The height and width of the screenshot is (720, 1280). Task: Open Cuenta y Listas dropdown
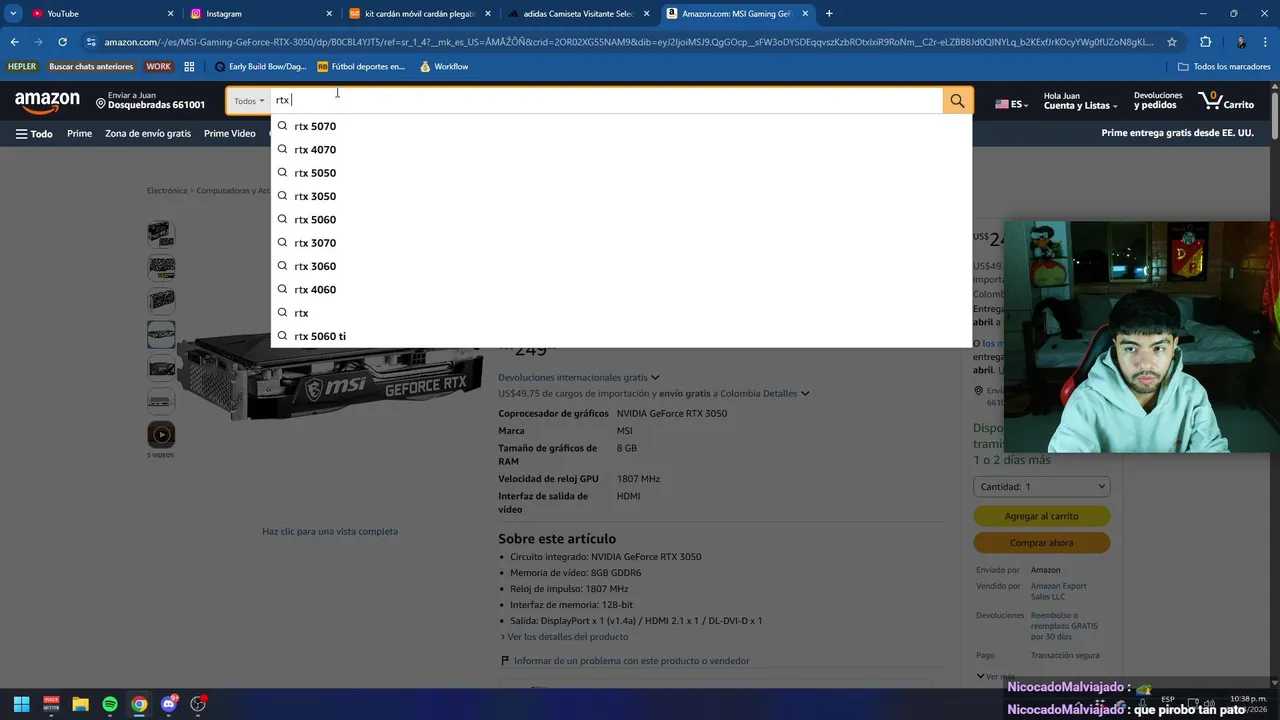coord(1080,101)
